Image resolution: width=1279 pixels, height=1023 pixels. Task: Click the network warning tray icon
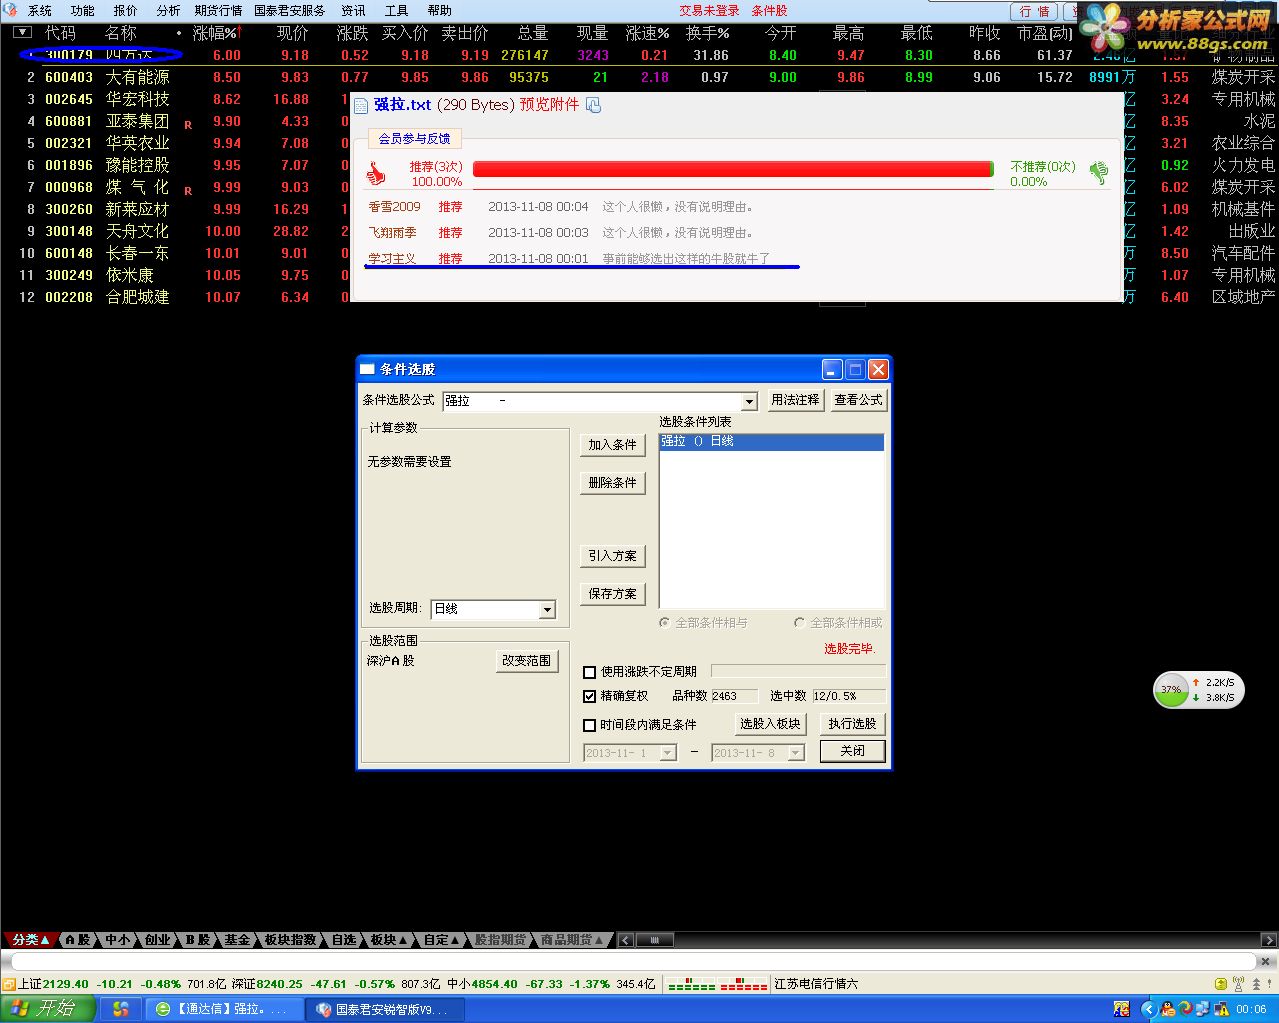point(1221,1009)
